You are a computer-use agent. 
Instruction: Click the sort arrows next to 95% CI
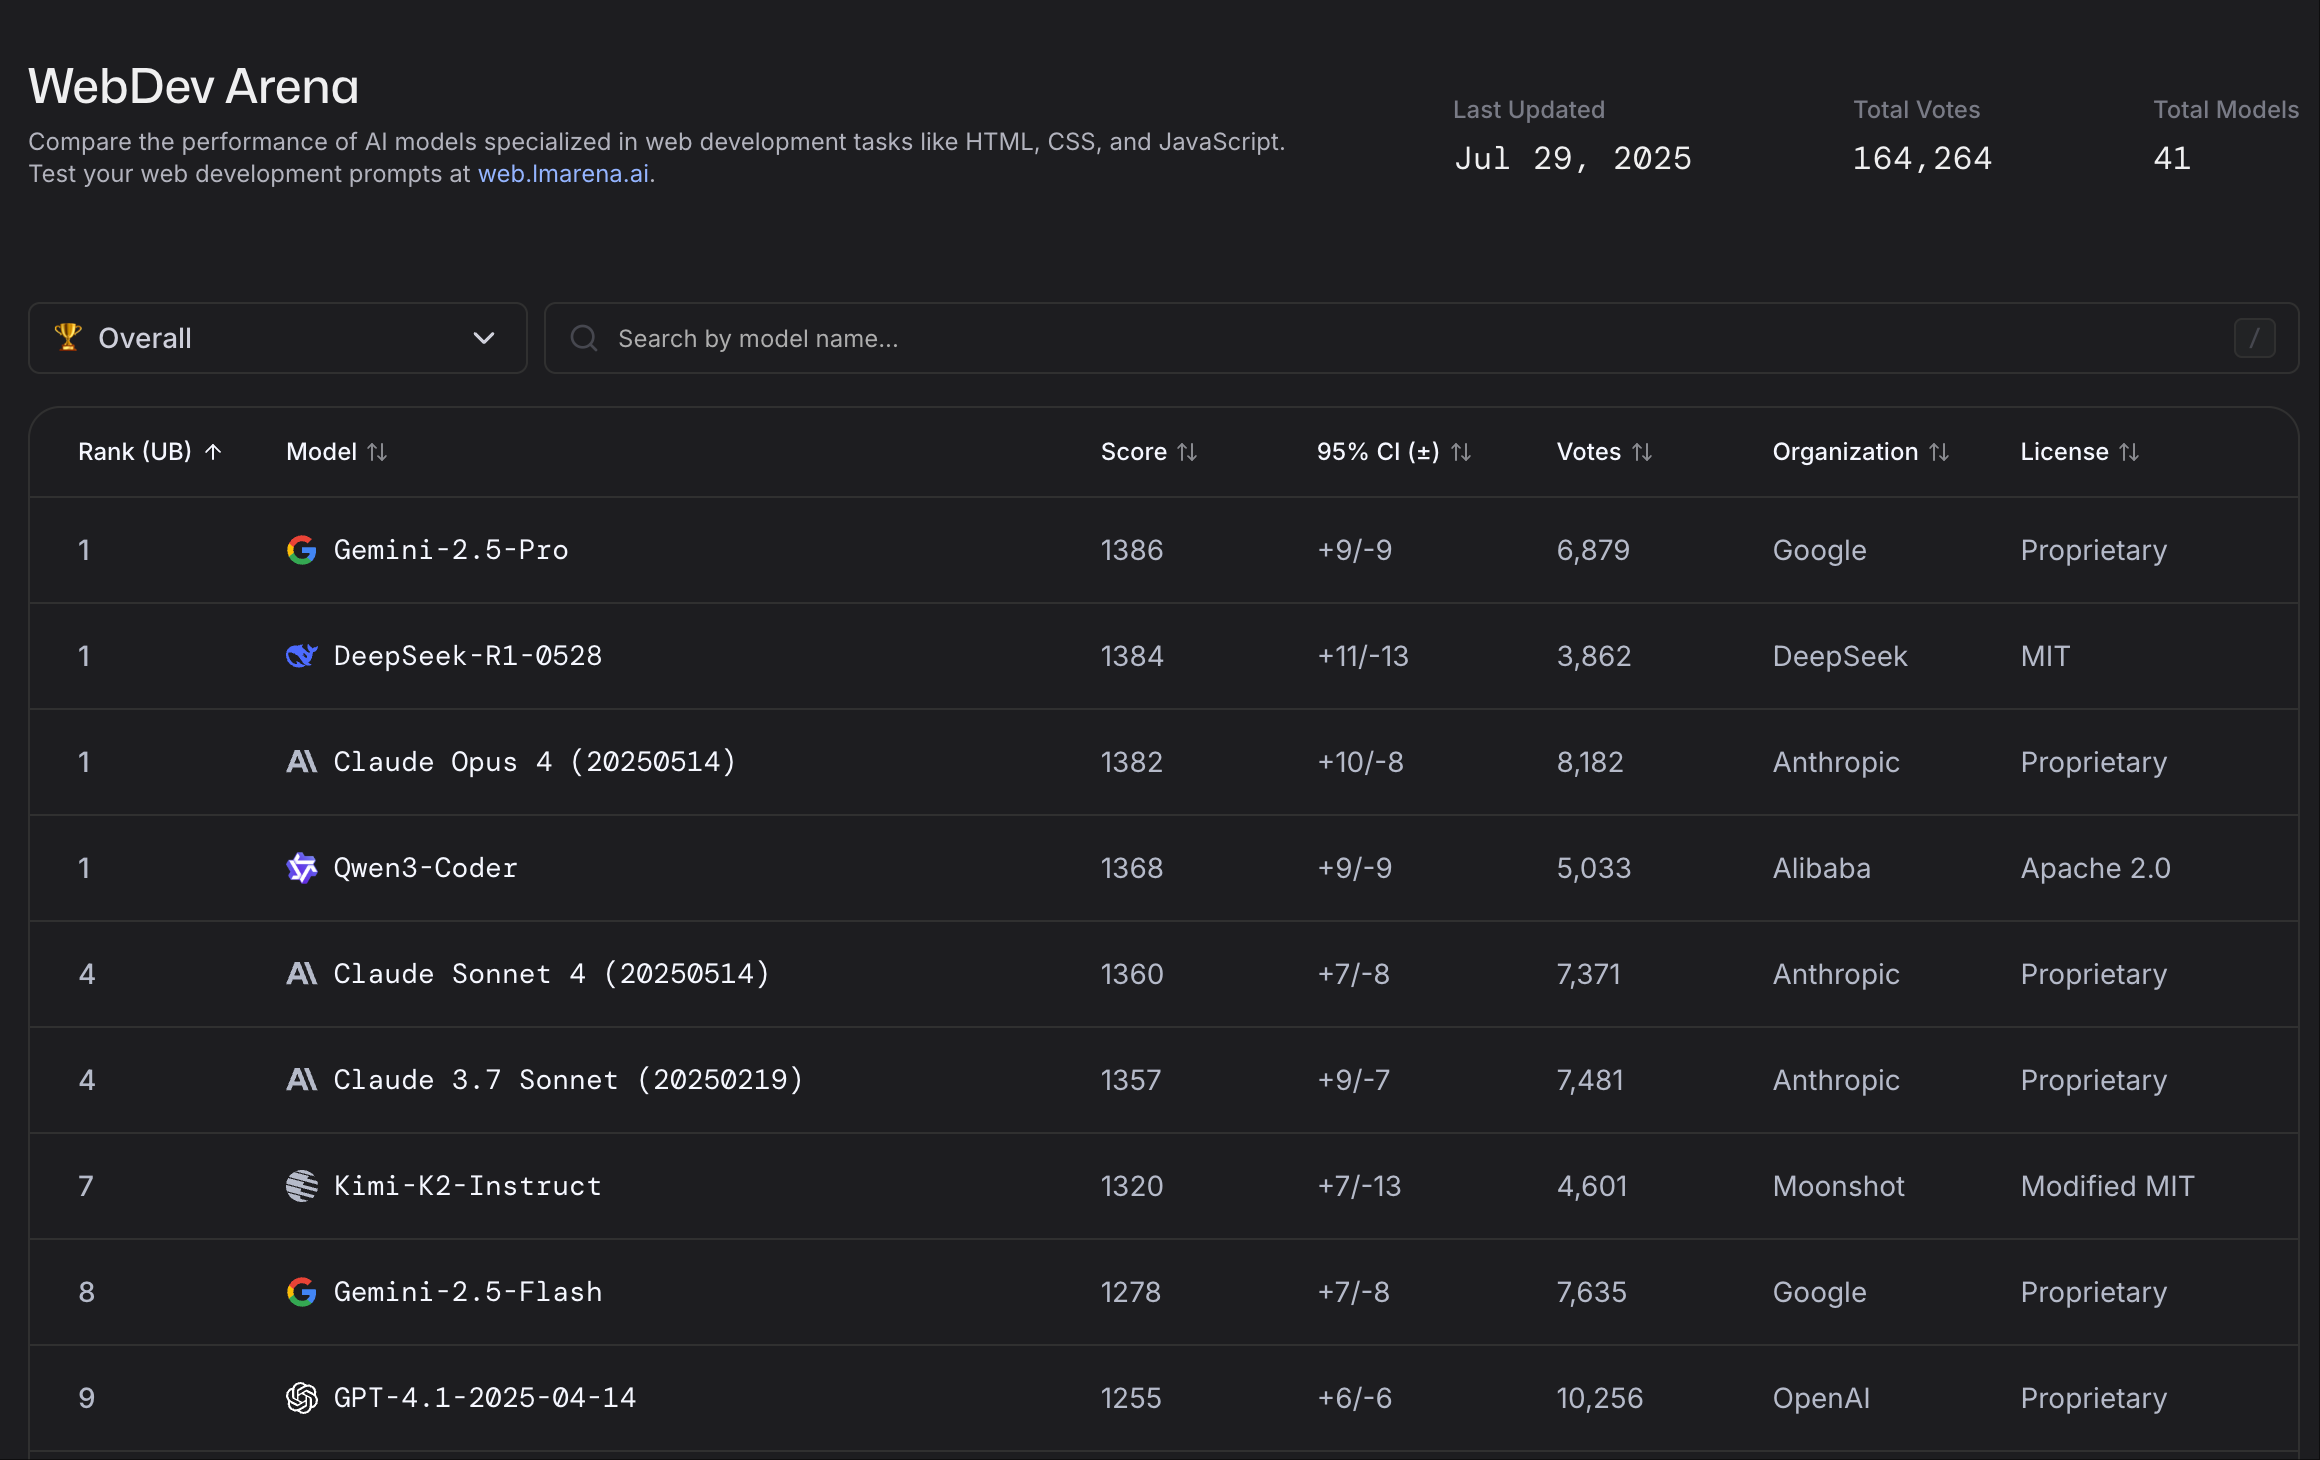[x=1461, y=452]
